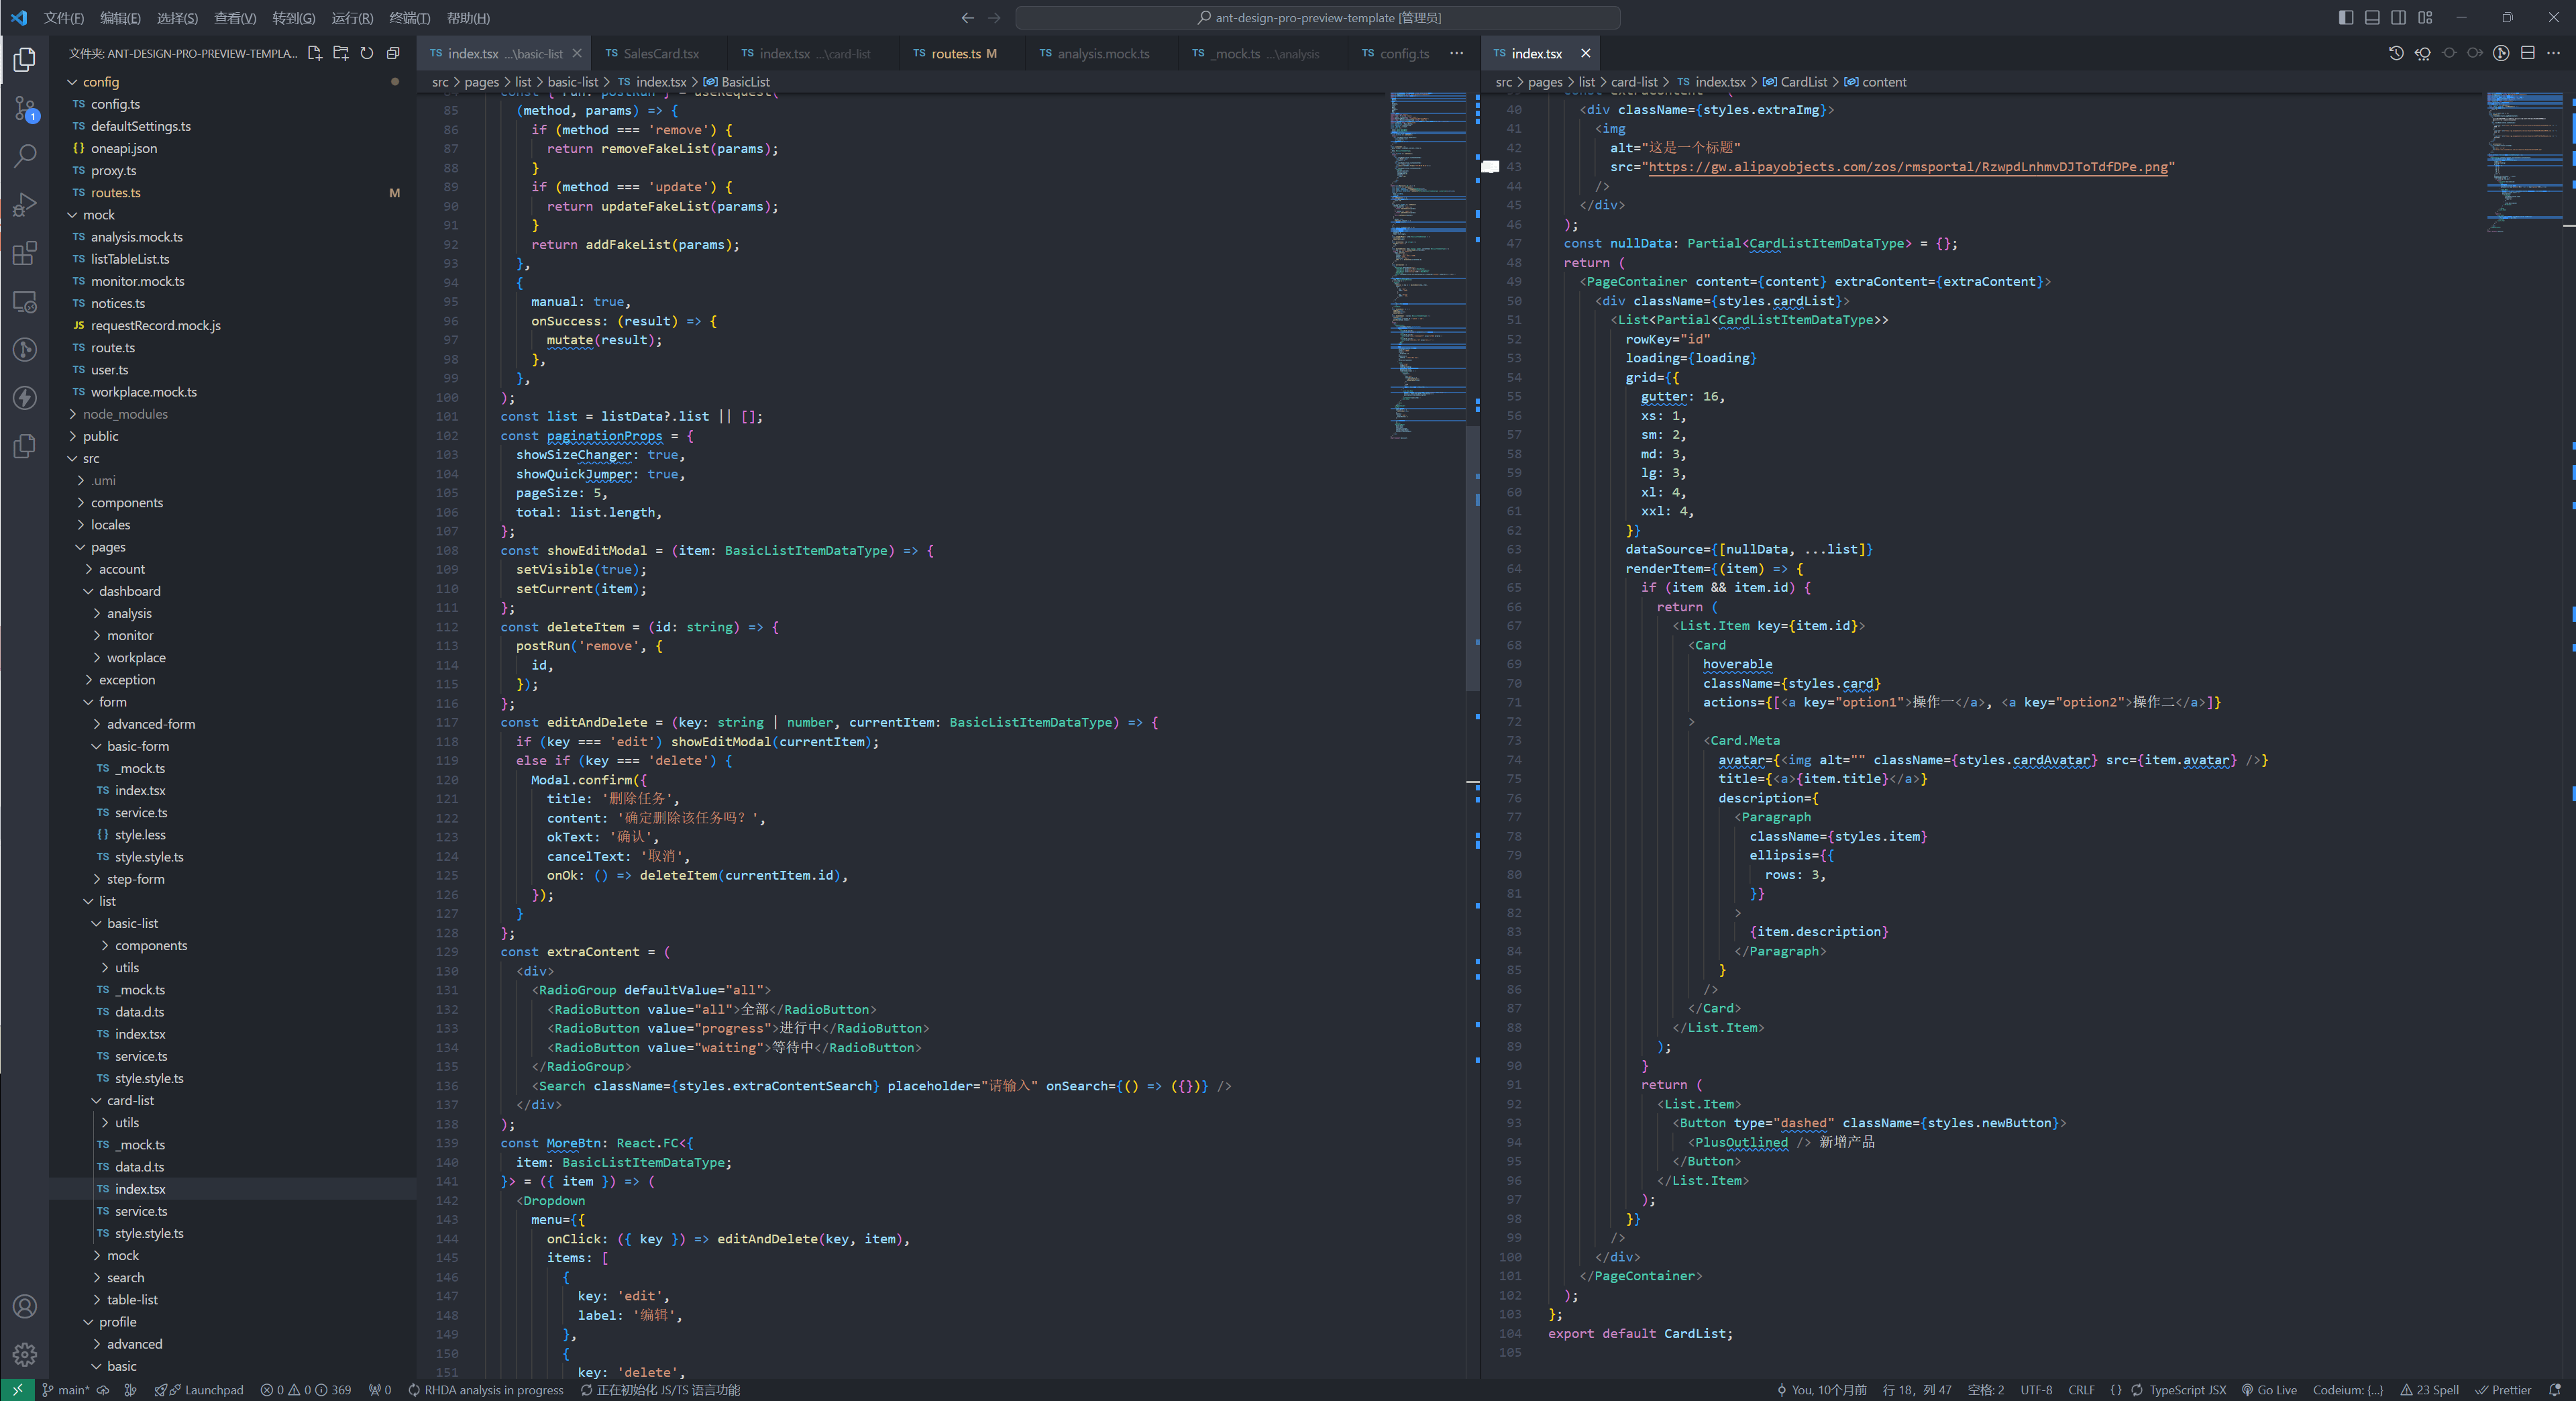Click left editor minimap
The image size is (2576, 1401).
(1427, 265)
